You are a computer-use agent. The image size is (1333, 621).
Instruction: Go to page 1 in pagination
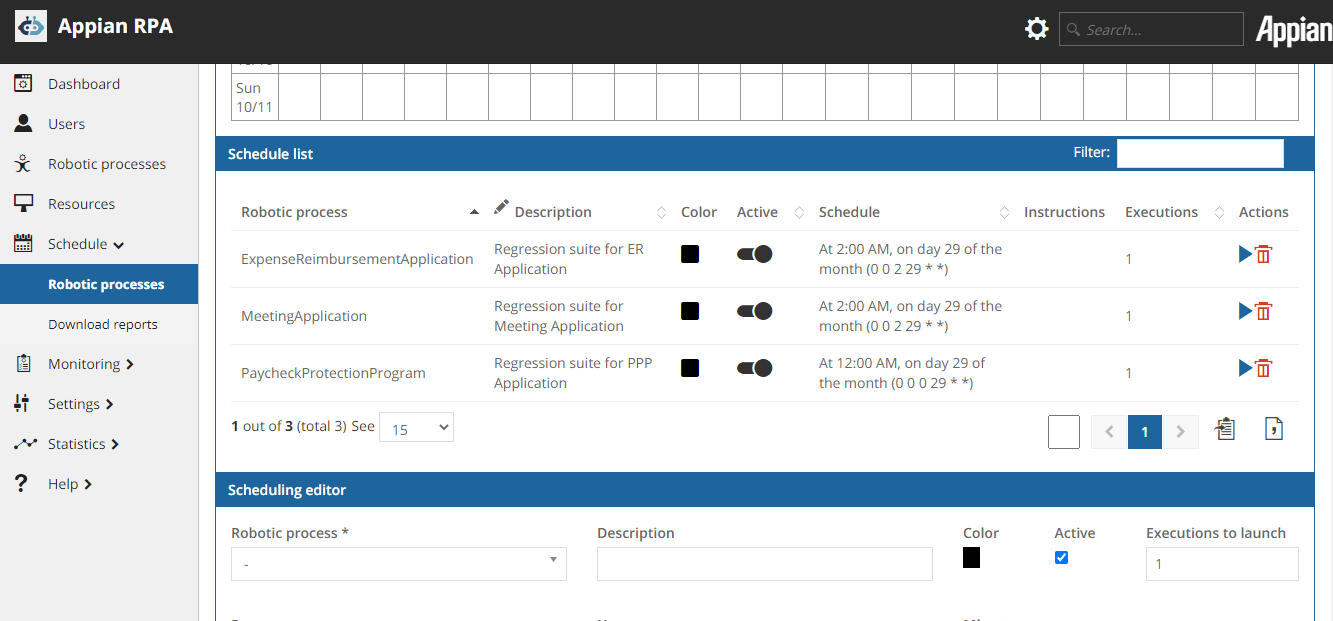[x=1145, y=432]
